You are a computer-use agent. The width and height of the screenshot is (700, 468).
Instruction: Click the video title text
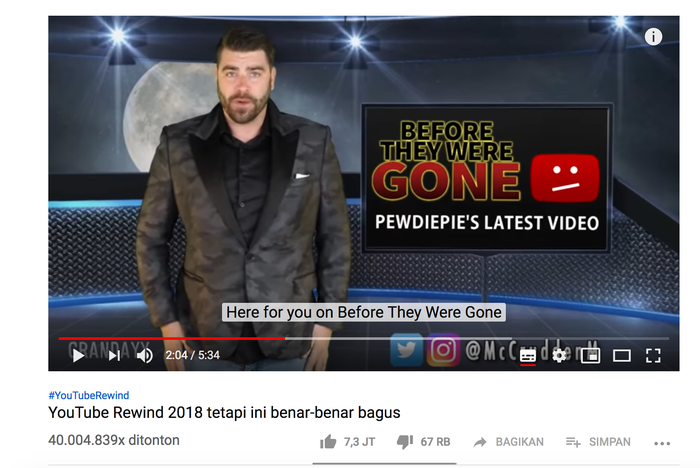224,412
